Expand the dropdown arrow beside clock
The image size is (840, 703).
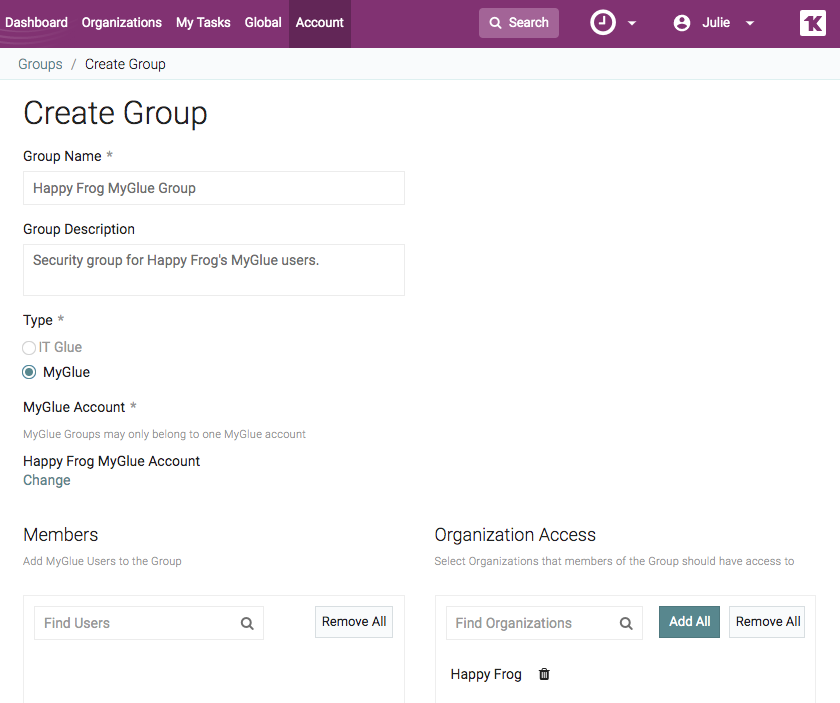click(632, 24)
